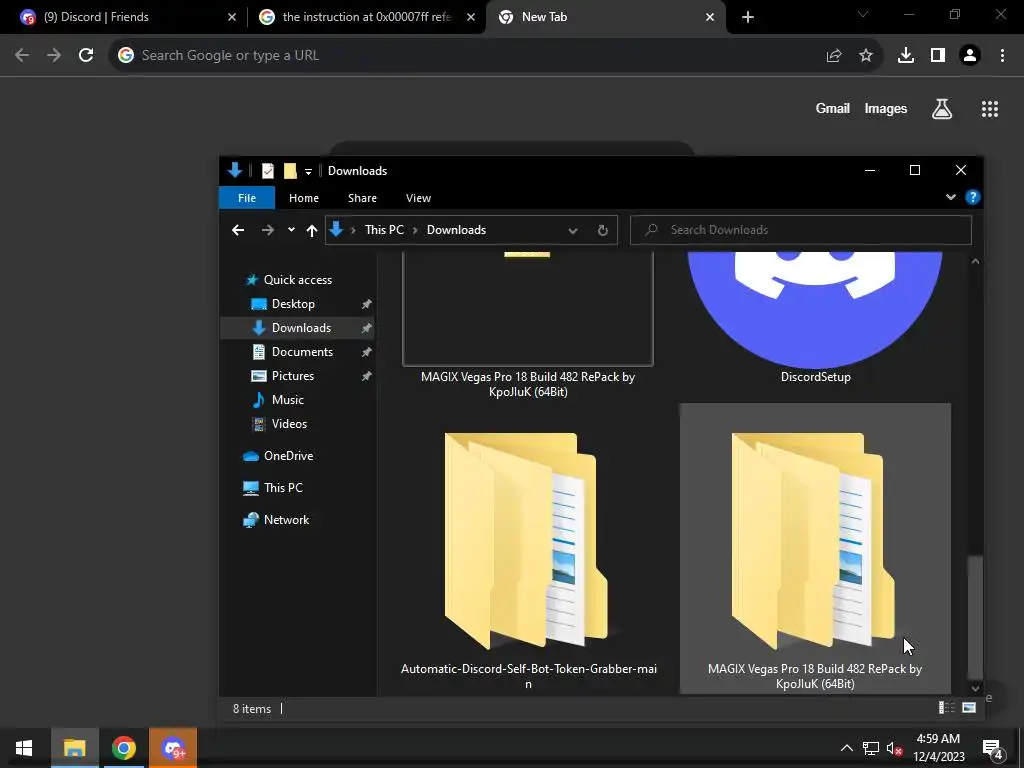Viewport: 1024px width, 768px height.
Task: Close the New Tab tab
Action: tap(710, 17)
